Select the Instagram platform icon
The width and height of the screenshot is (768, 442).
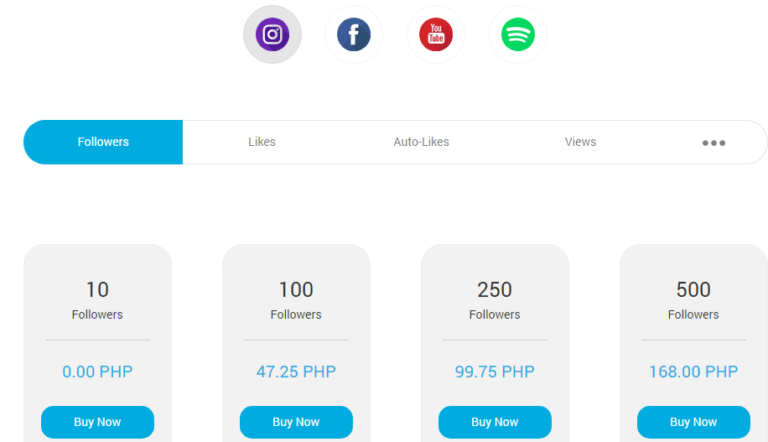(272, 35)
